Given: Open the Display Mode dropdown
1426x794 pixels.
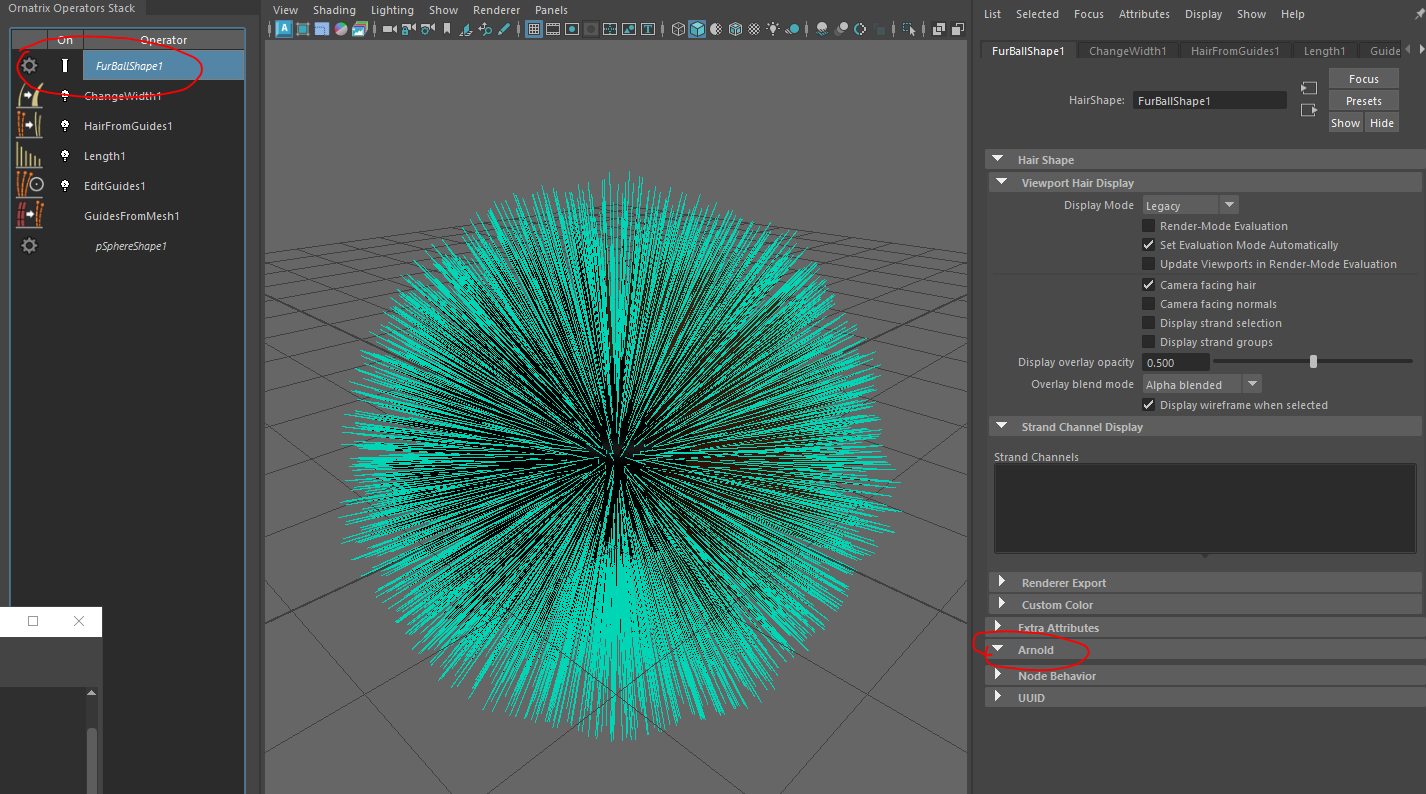Looking at the screenshot, I should pos(1191,205).
